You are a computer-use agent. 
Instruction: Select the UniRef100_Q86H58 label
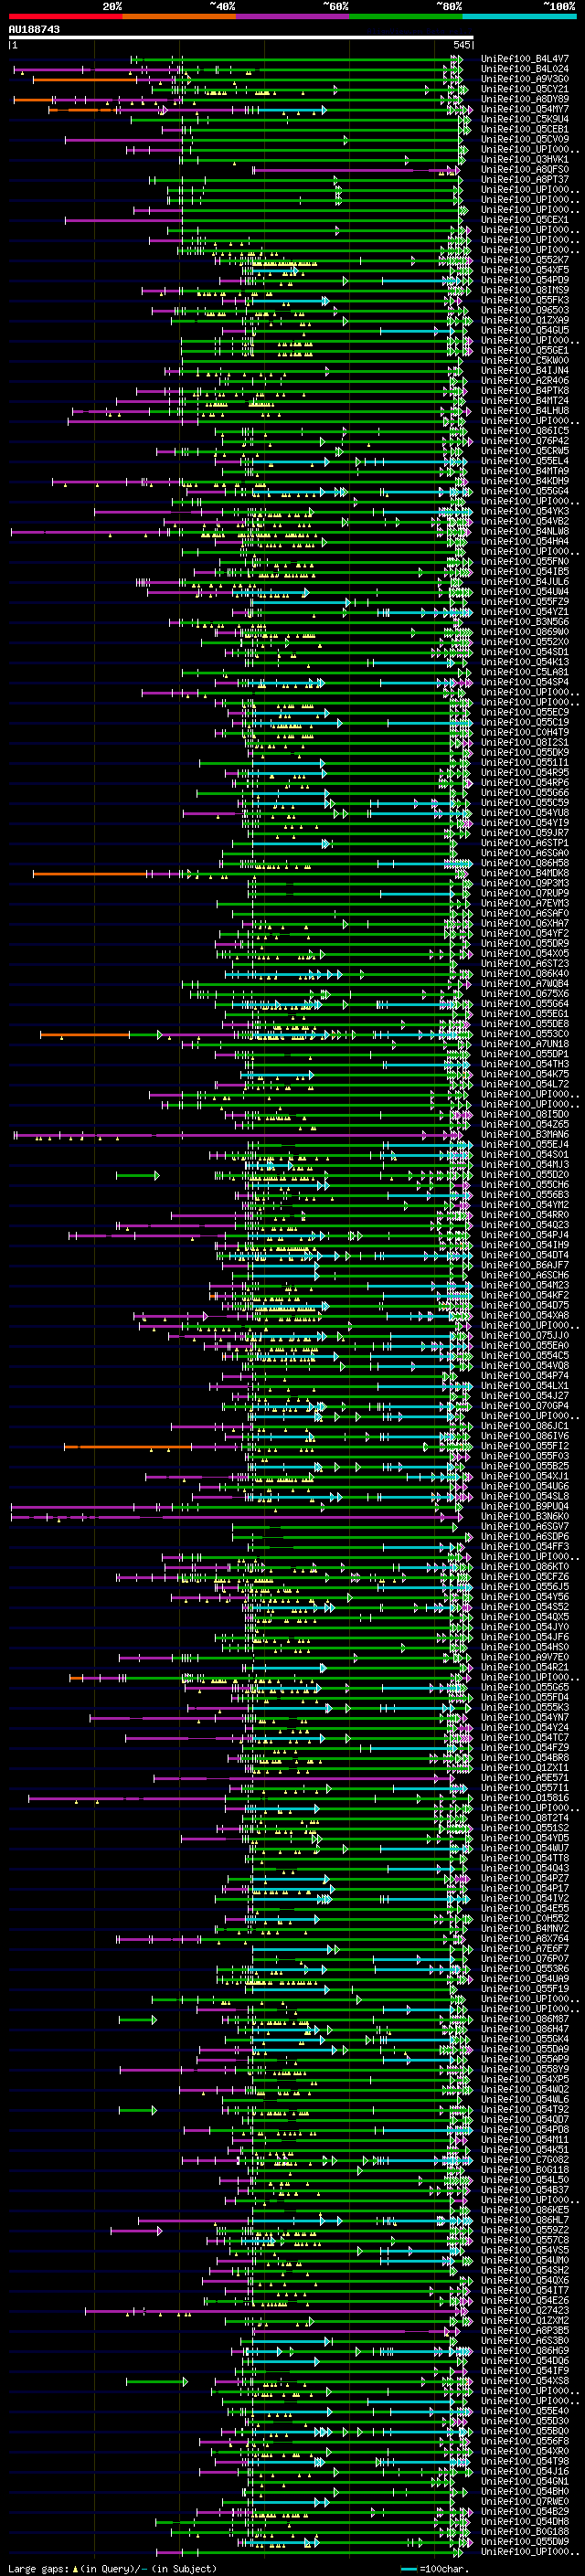click(525, 863)
